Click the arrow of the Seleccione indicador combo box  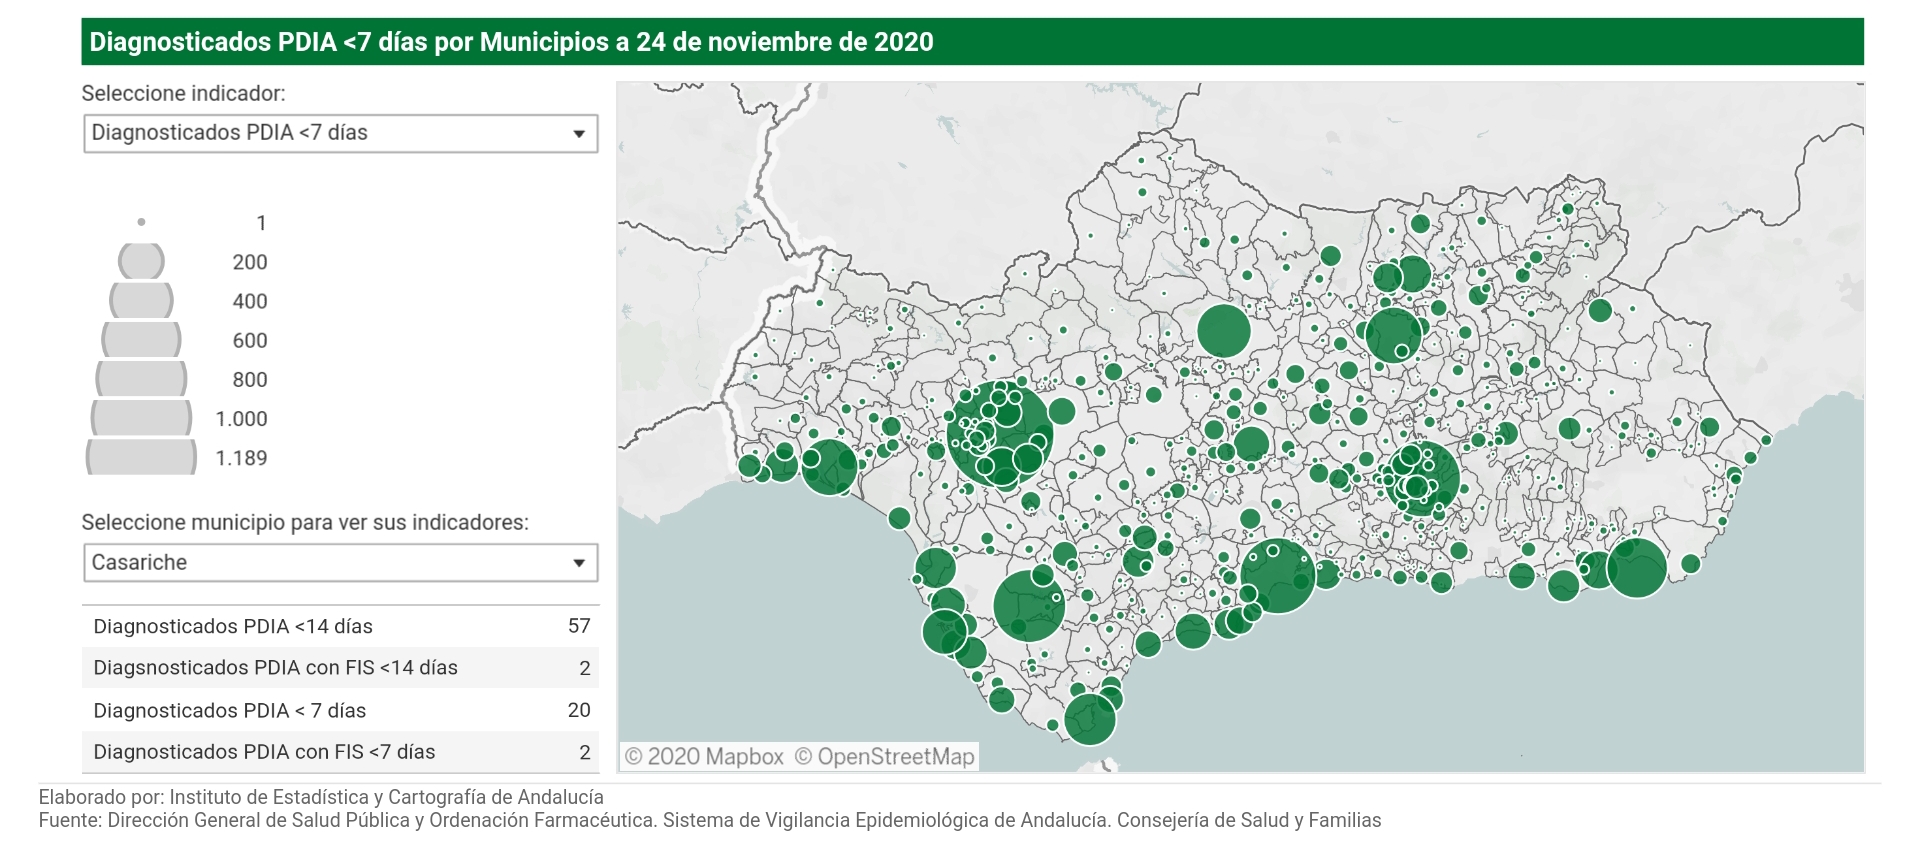click(x=578, y=134)
